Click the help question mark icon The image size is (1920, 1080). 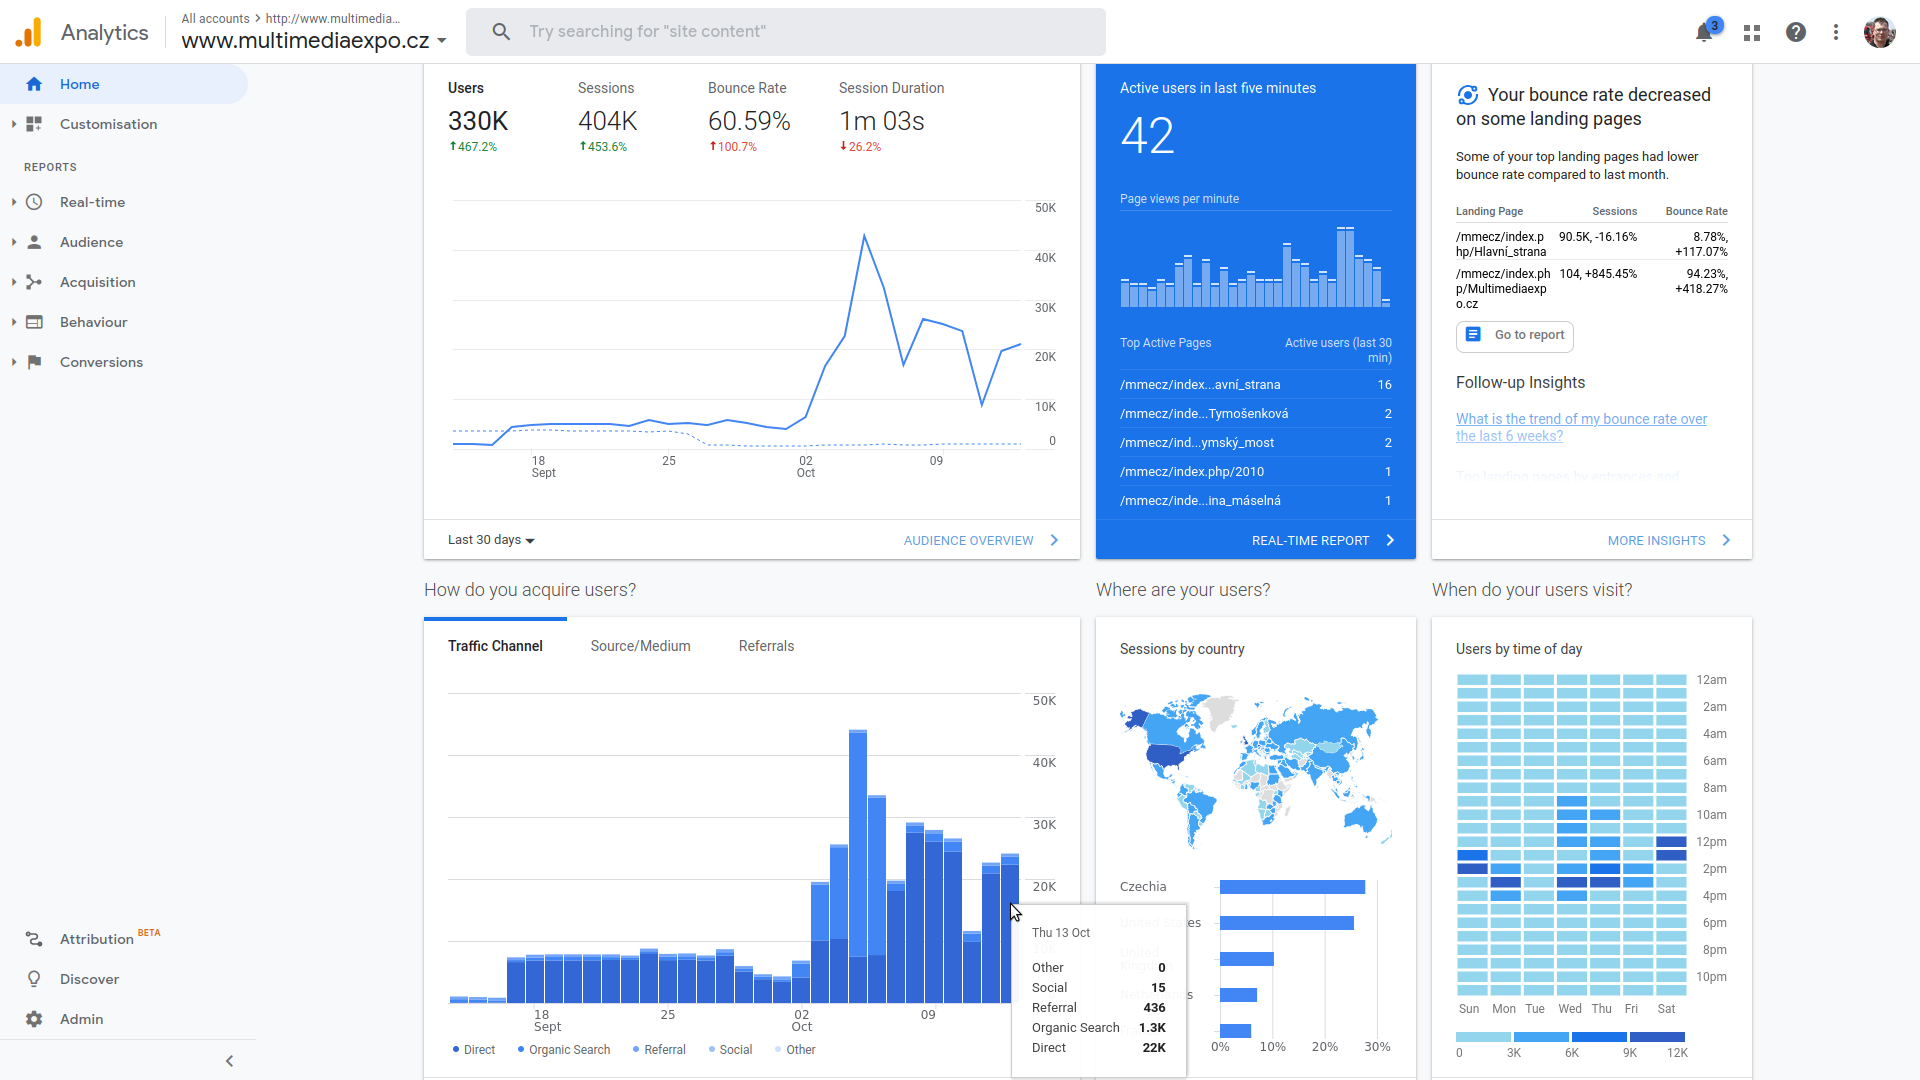pos(1796,32)
